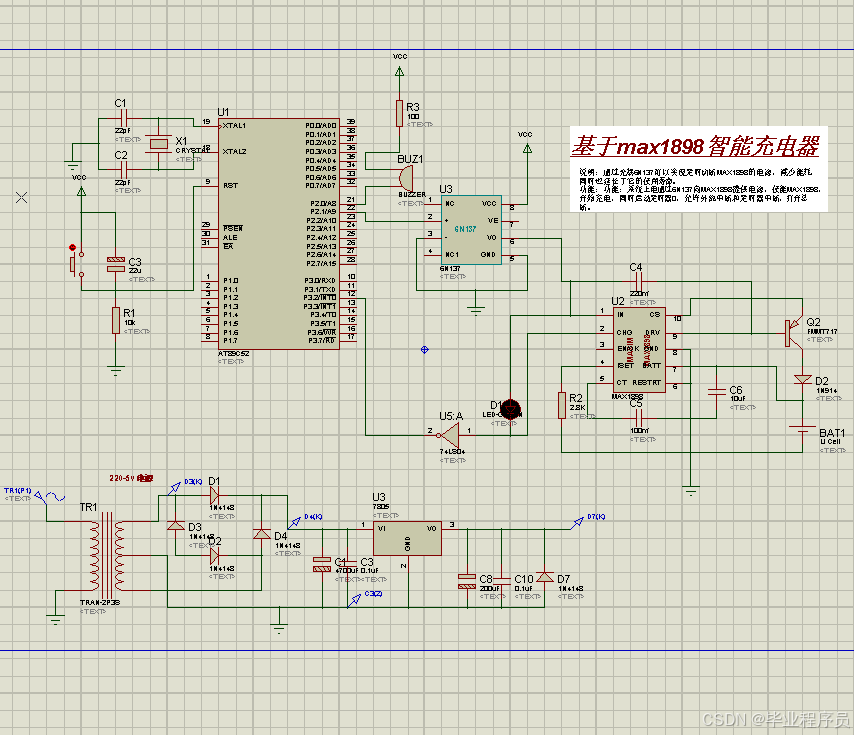
Task: Click the red 220-5V power label
Action: [x=131, y=478]
